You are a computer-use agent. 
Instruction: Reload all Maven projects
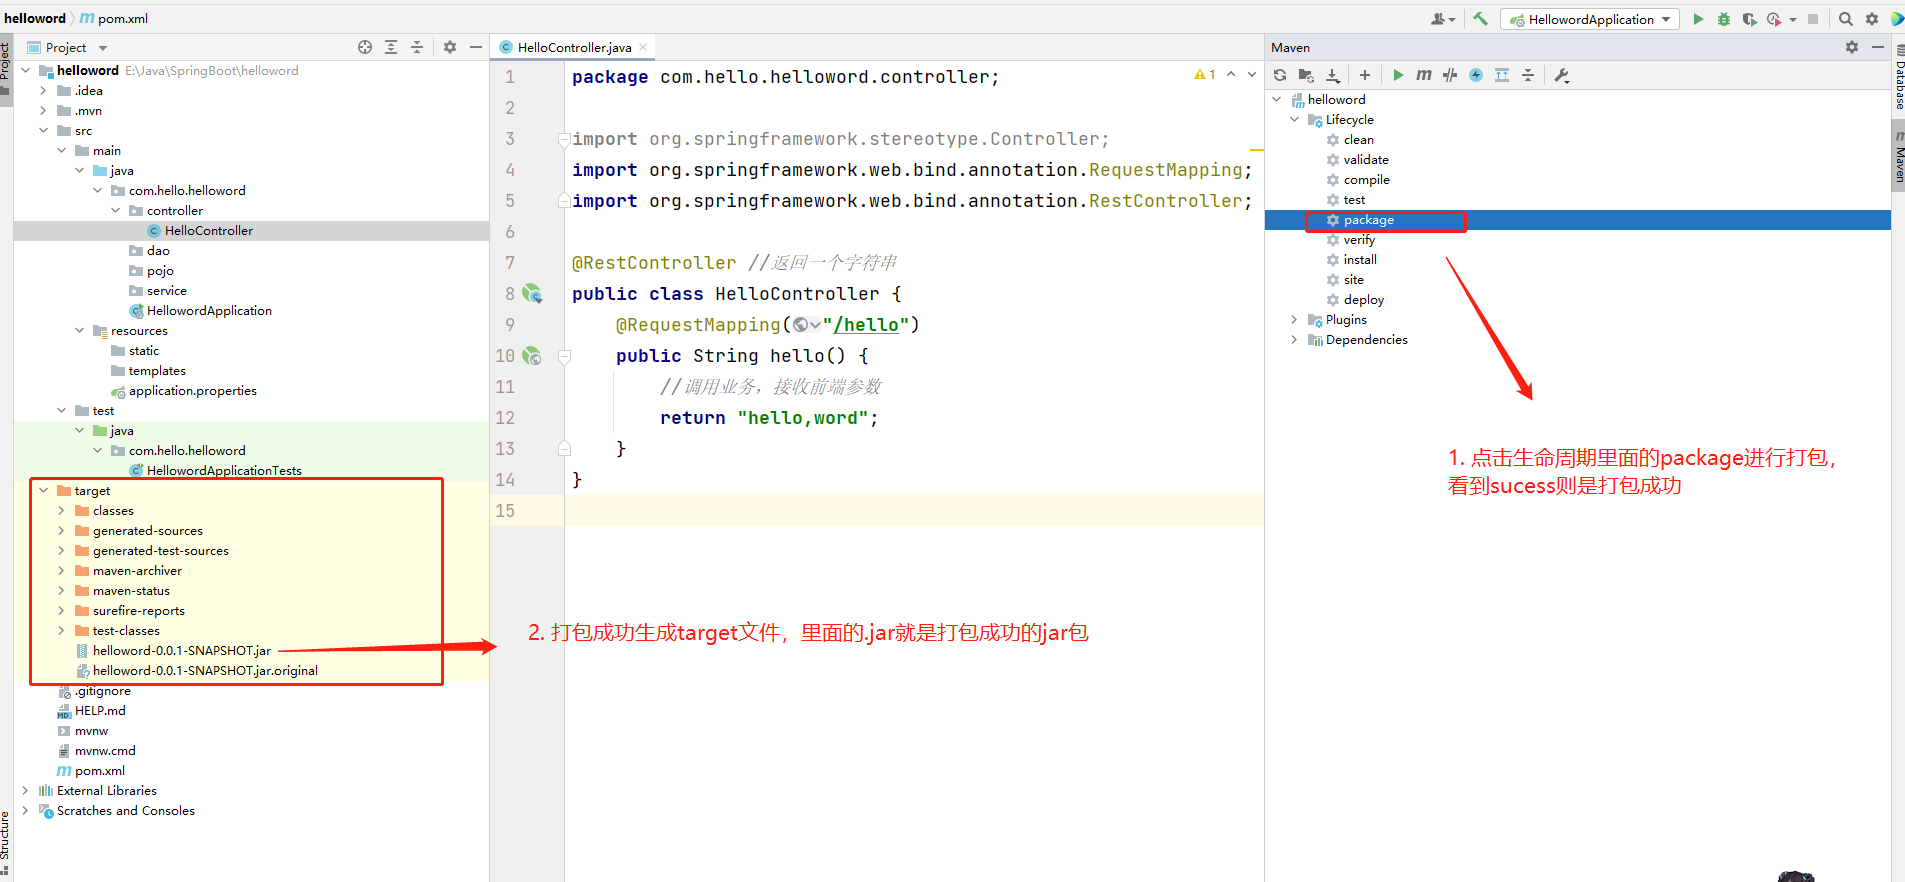[x=1280, y=75]
